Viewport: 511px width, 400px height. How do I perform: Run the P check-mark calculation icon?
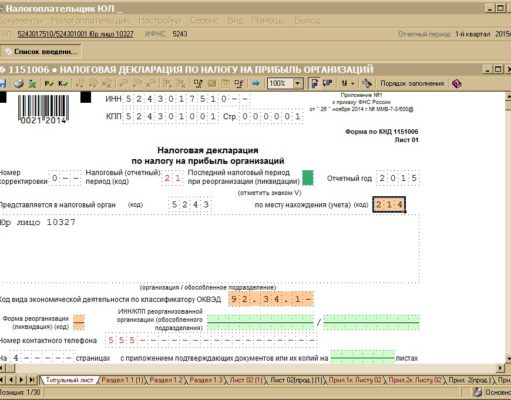pos(49,83)
